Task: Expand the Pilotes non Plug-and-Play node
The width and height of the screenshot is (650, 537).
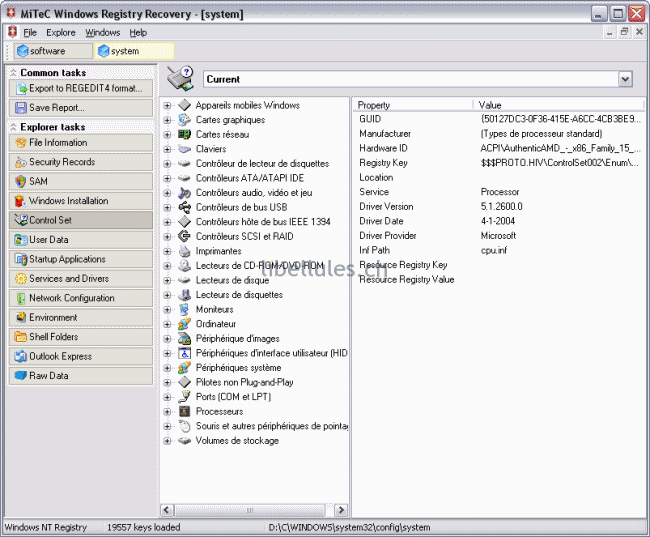Action: coord(167,382)
